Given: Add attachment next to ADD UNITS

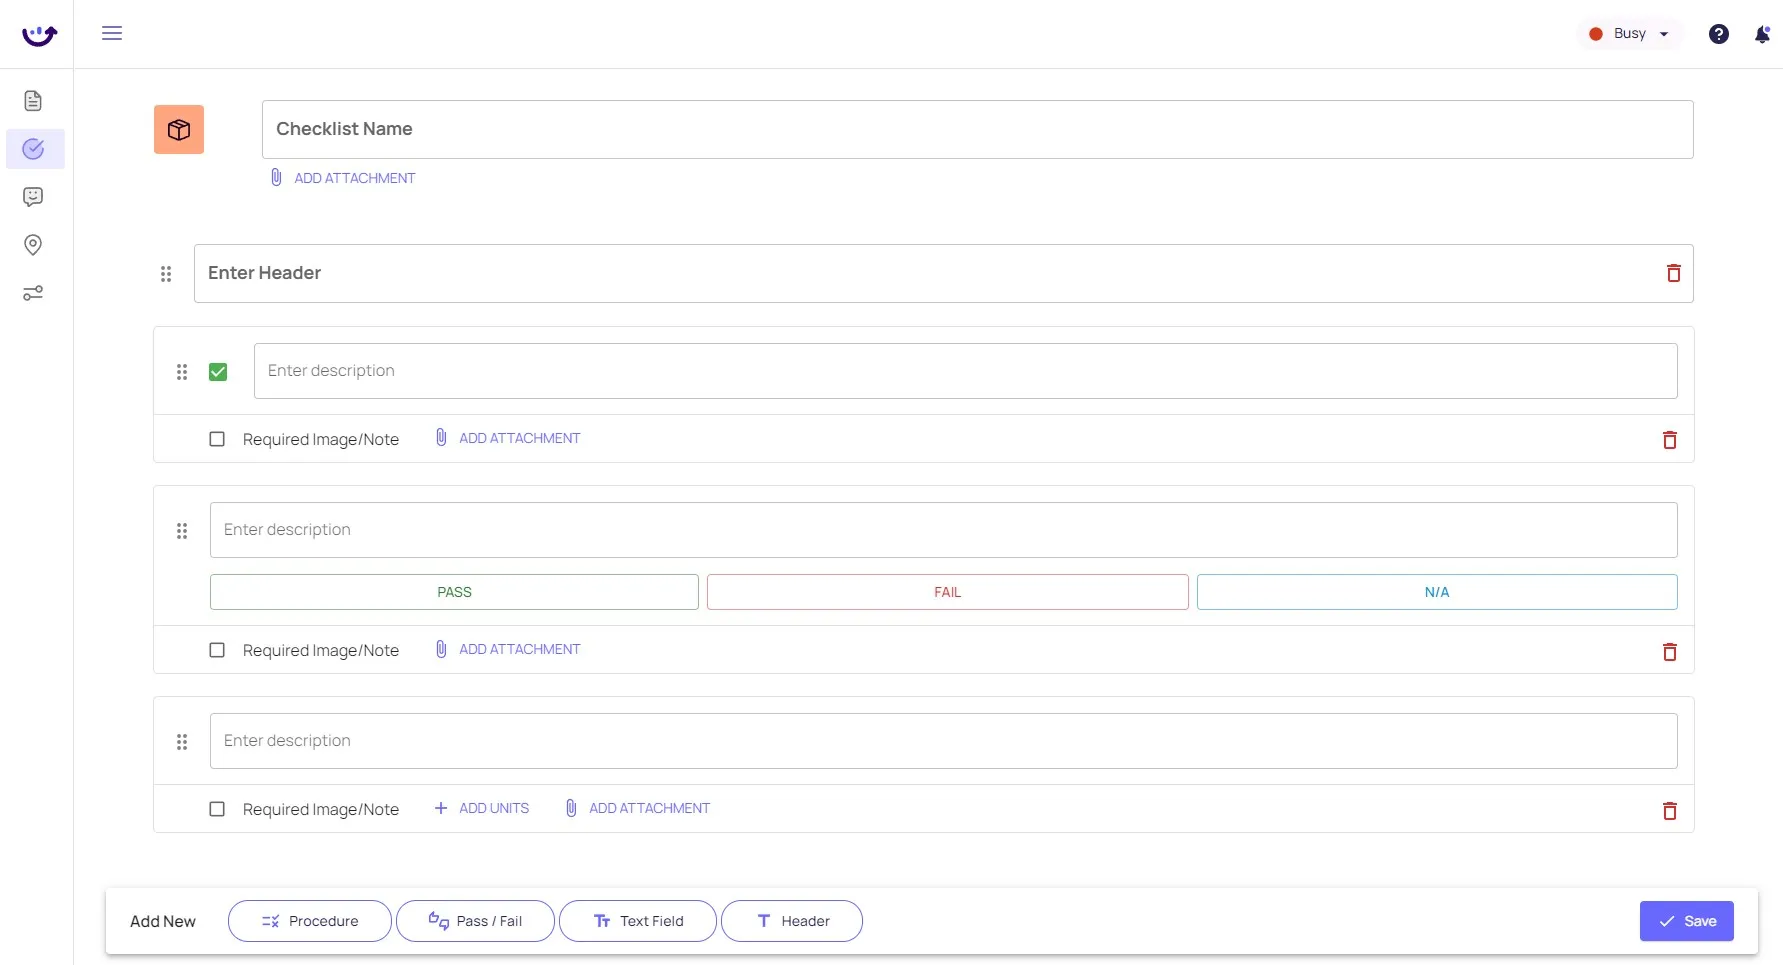Looking at the screenshot, I should 638,808.
